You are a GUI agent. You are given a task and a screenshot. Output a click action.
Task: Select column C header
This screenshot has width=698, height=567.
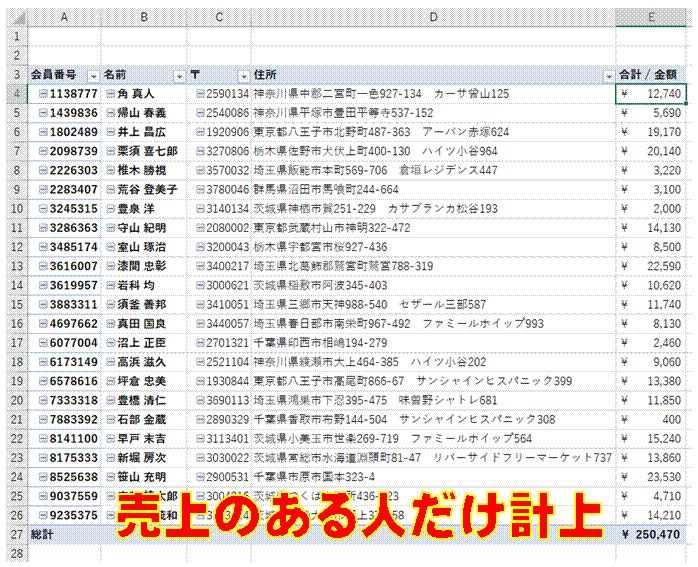(219, 17)
